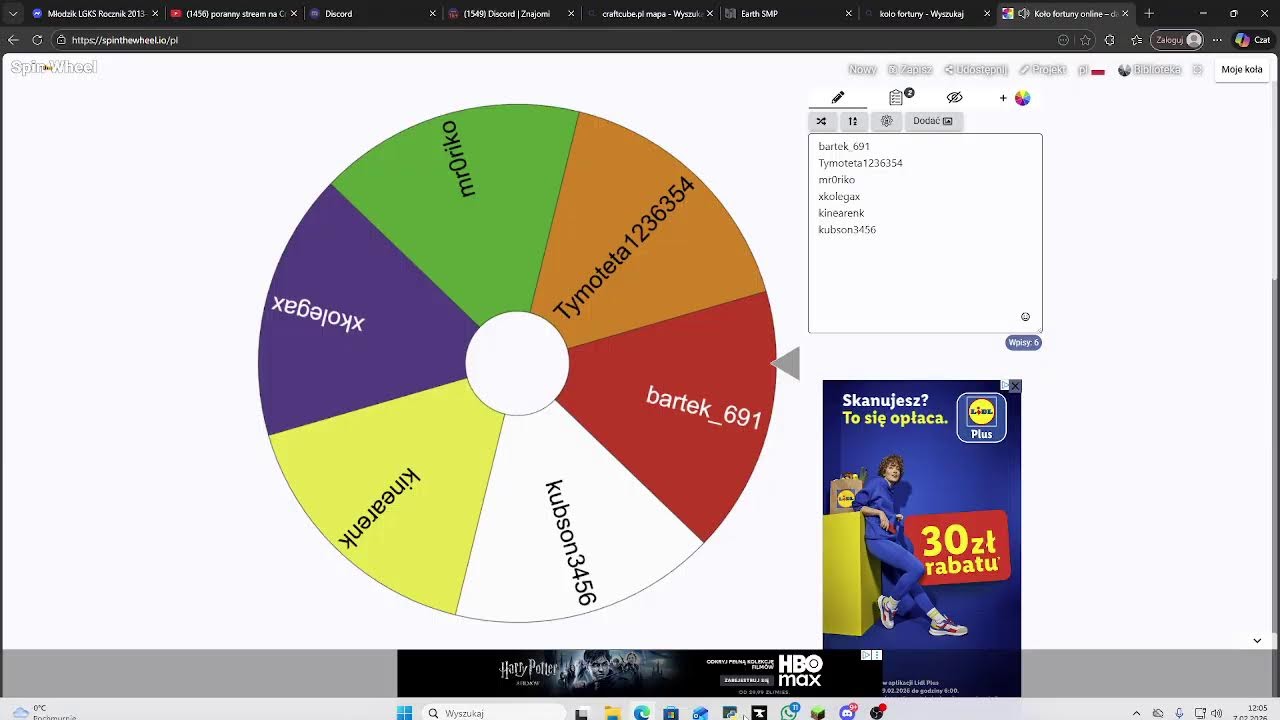Click Nowy to create new wheel

pyautogui.click(x=862, y=70)
